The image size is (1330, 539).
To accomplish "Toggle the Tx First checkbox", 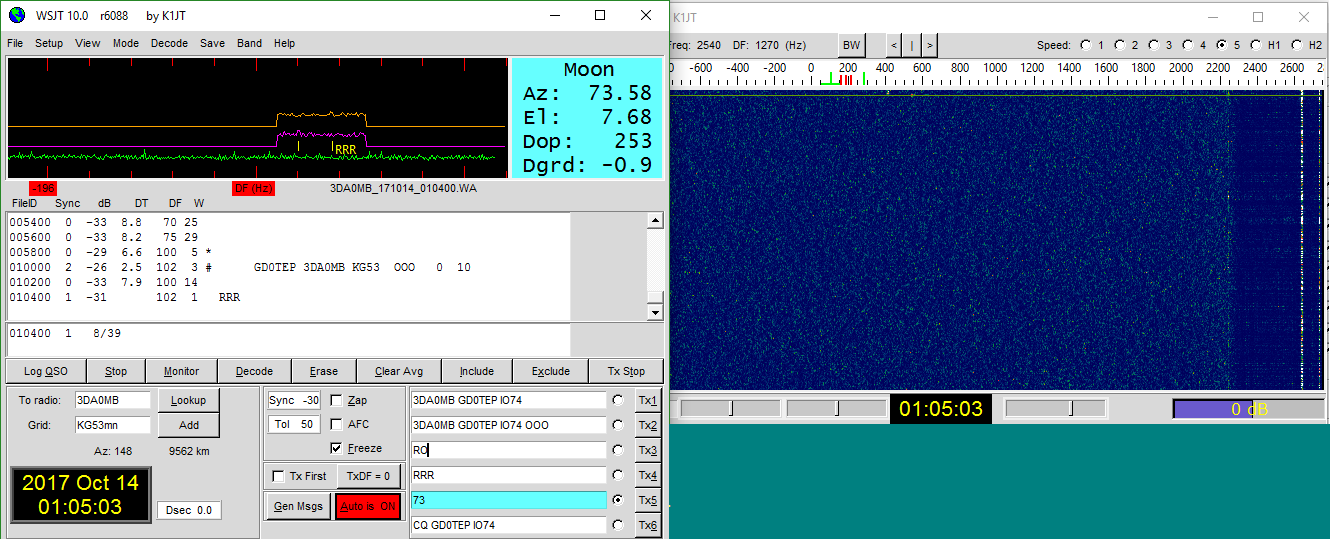I will tap(279, 476).
